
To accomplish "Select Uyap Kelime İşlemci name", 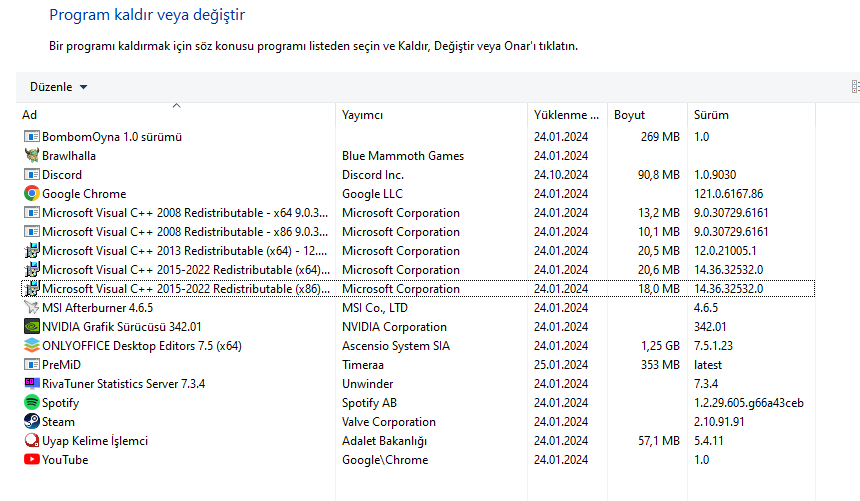I will [95, 441].
